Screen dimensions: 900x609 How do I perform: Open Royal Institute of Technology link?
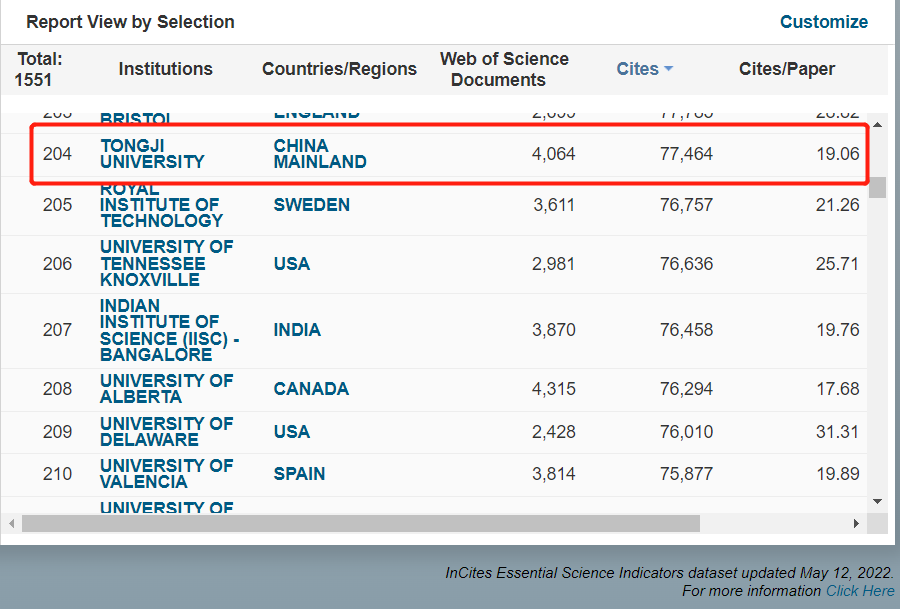161,205
